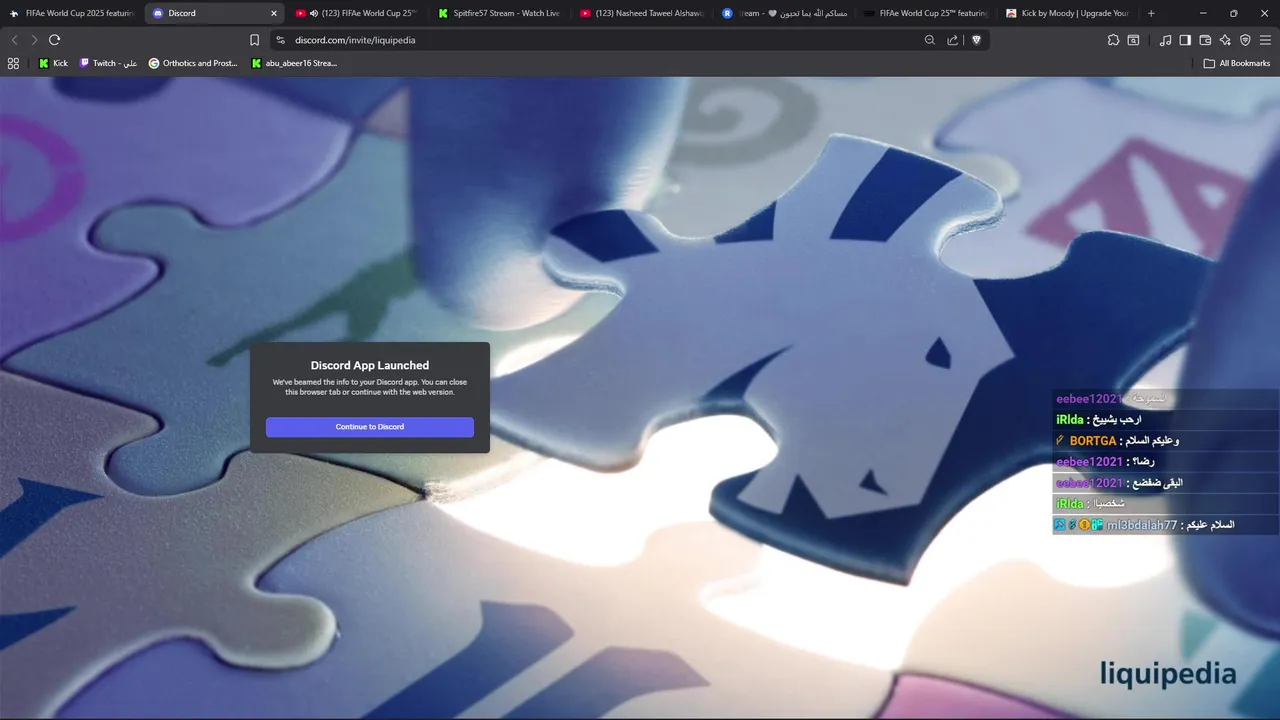Open the Kick bookmark

coord(54,63)
